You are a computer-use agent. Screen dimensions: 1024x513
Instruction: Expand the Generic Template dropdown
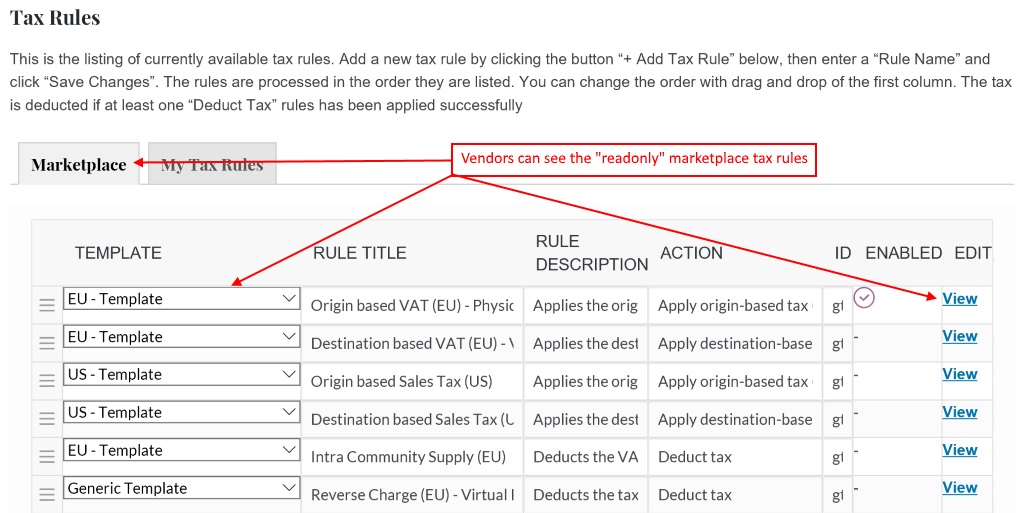pos(182,488)
